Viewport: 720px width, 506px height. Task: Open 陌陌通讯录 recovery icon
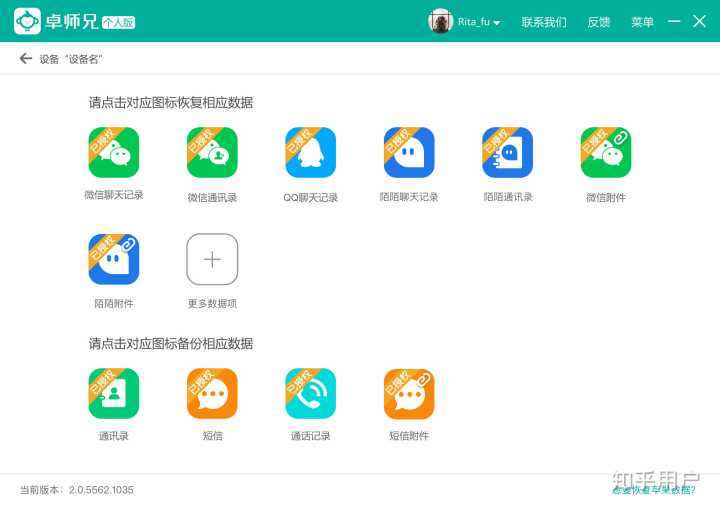click(x=507, y=152)
